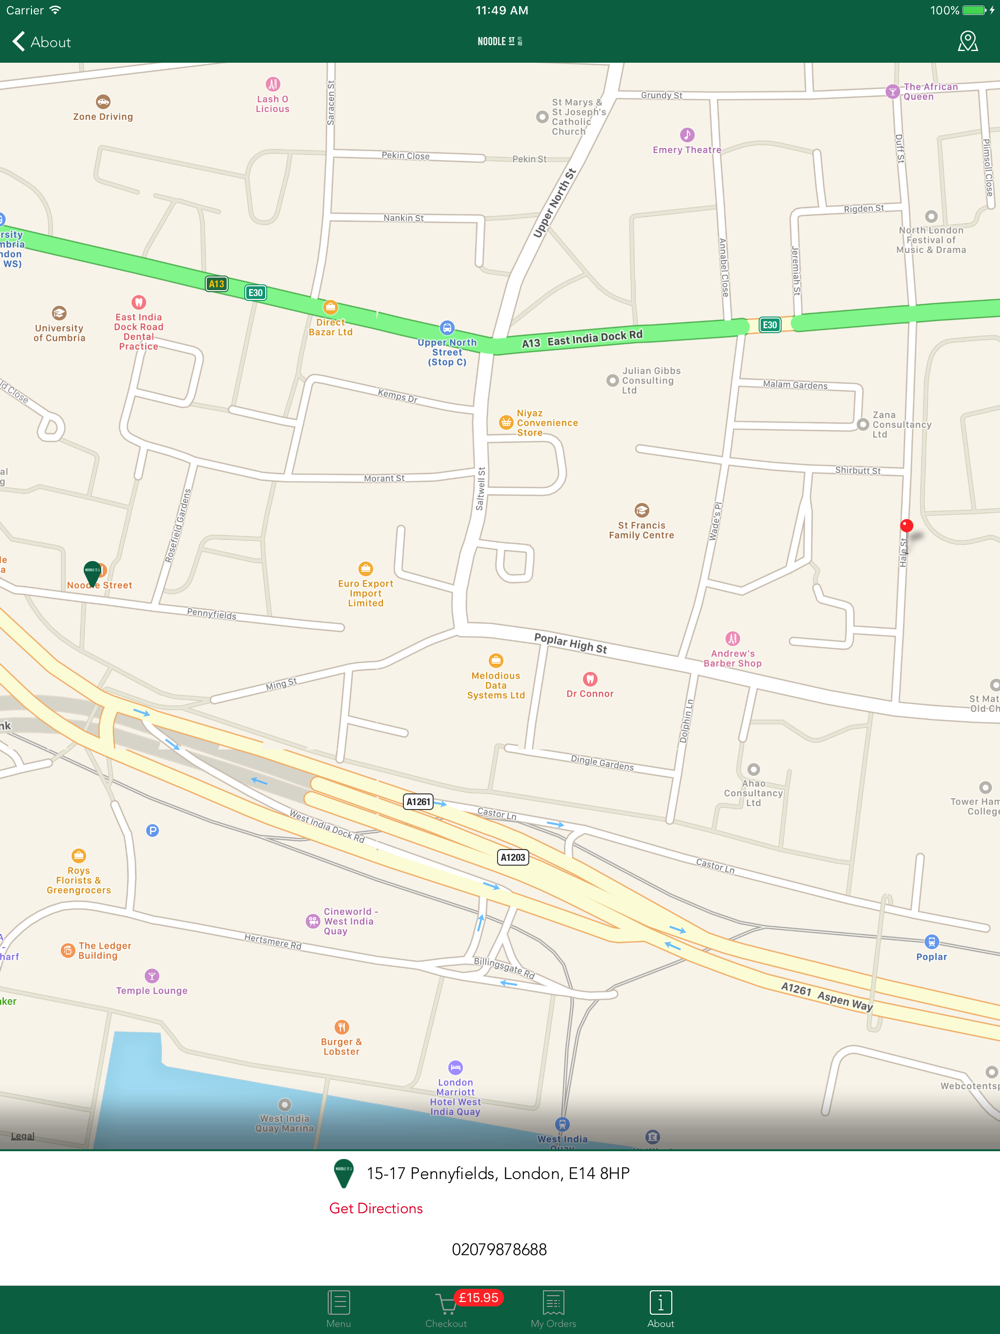
Task: Tap Niyaz Convenience Store icon
Action: (x=506, y=423)
